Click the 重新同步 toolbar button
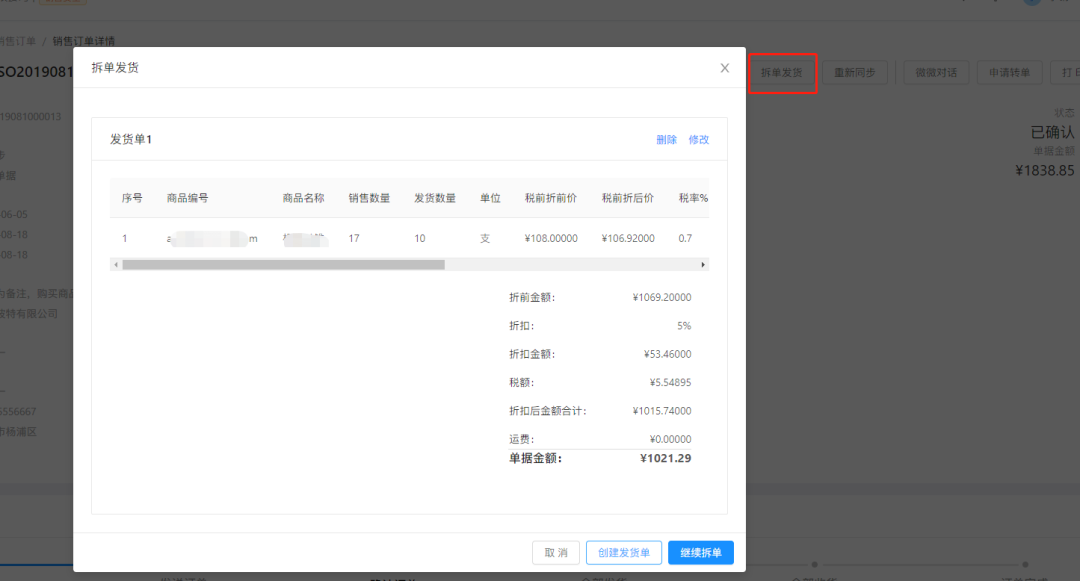This screenshot has height=581, width=1080. [855, 73]
